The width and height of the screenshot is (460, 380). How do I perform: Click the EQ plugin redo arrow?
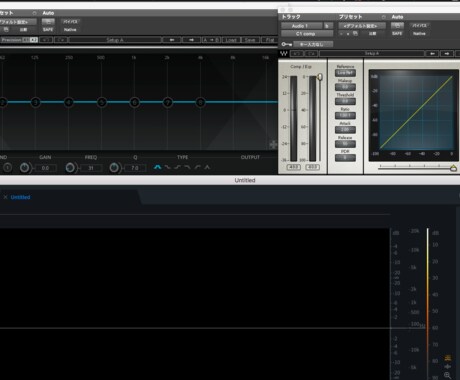(61, 40)
